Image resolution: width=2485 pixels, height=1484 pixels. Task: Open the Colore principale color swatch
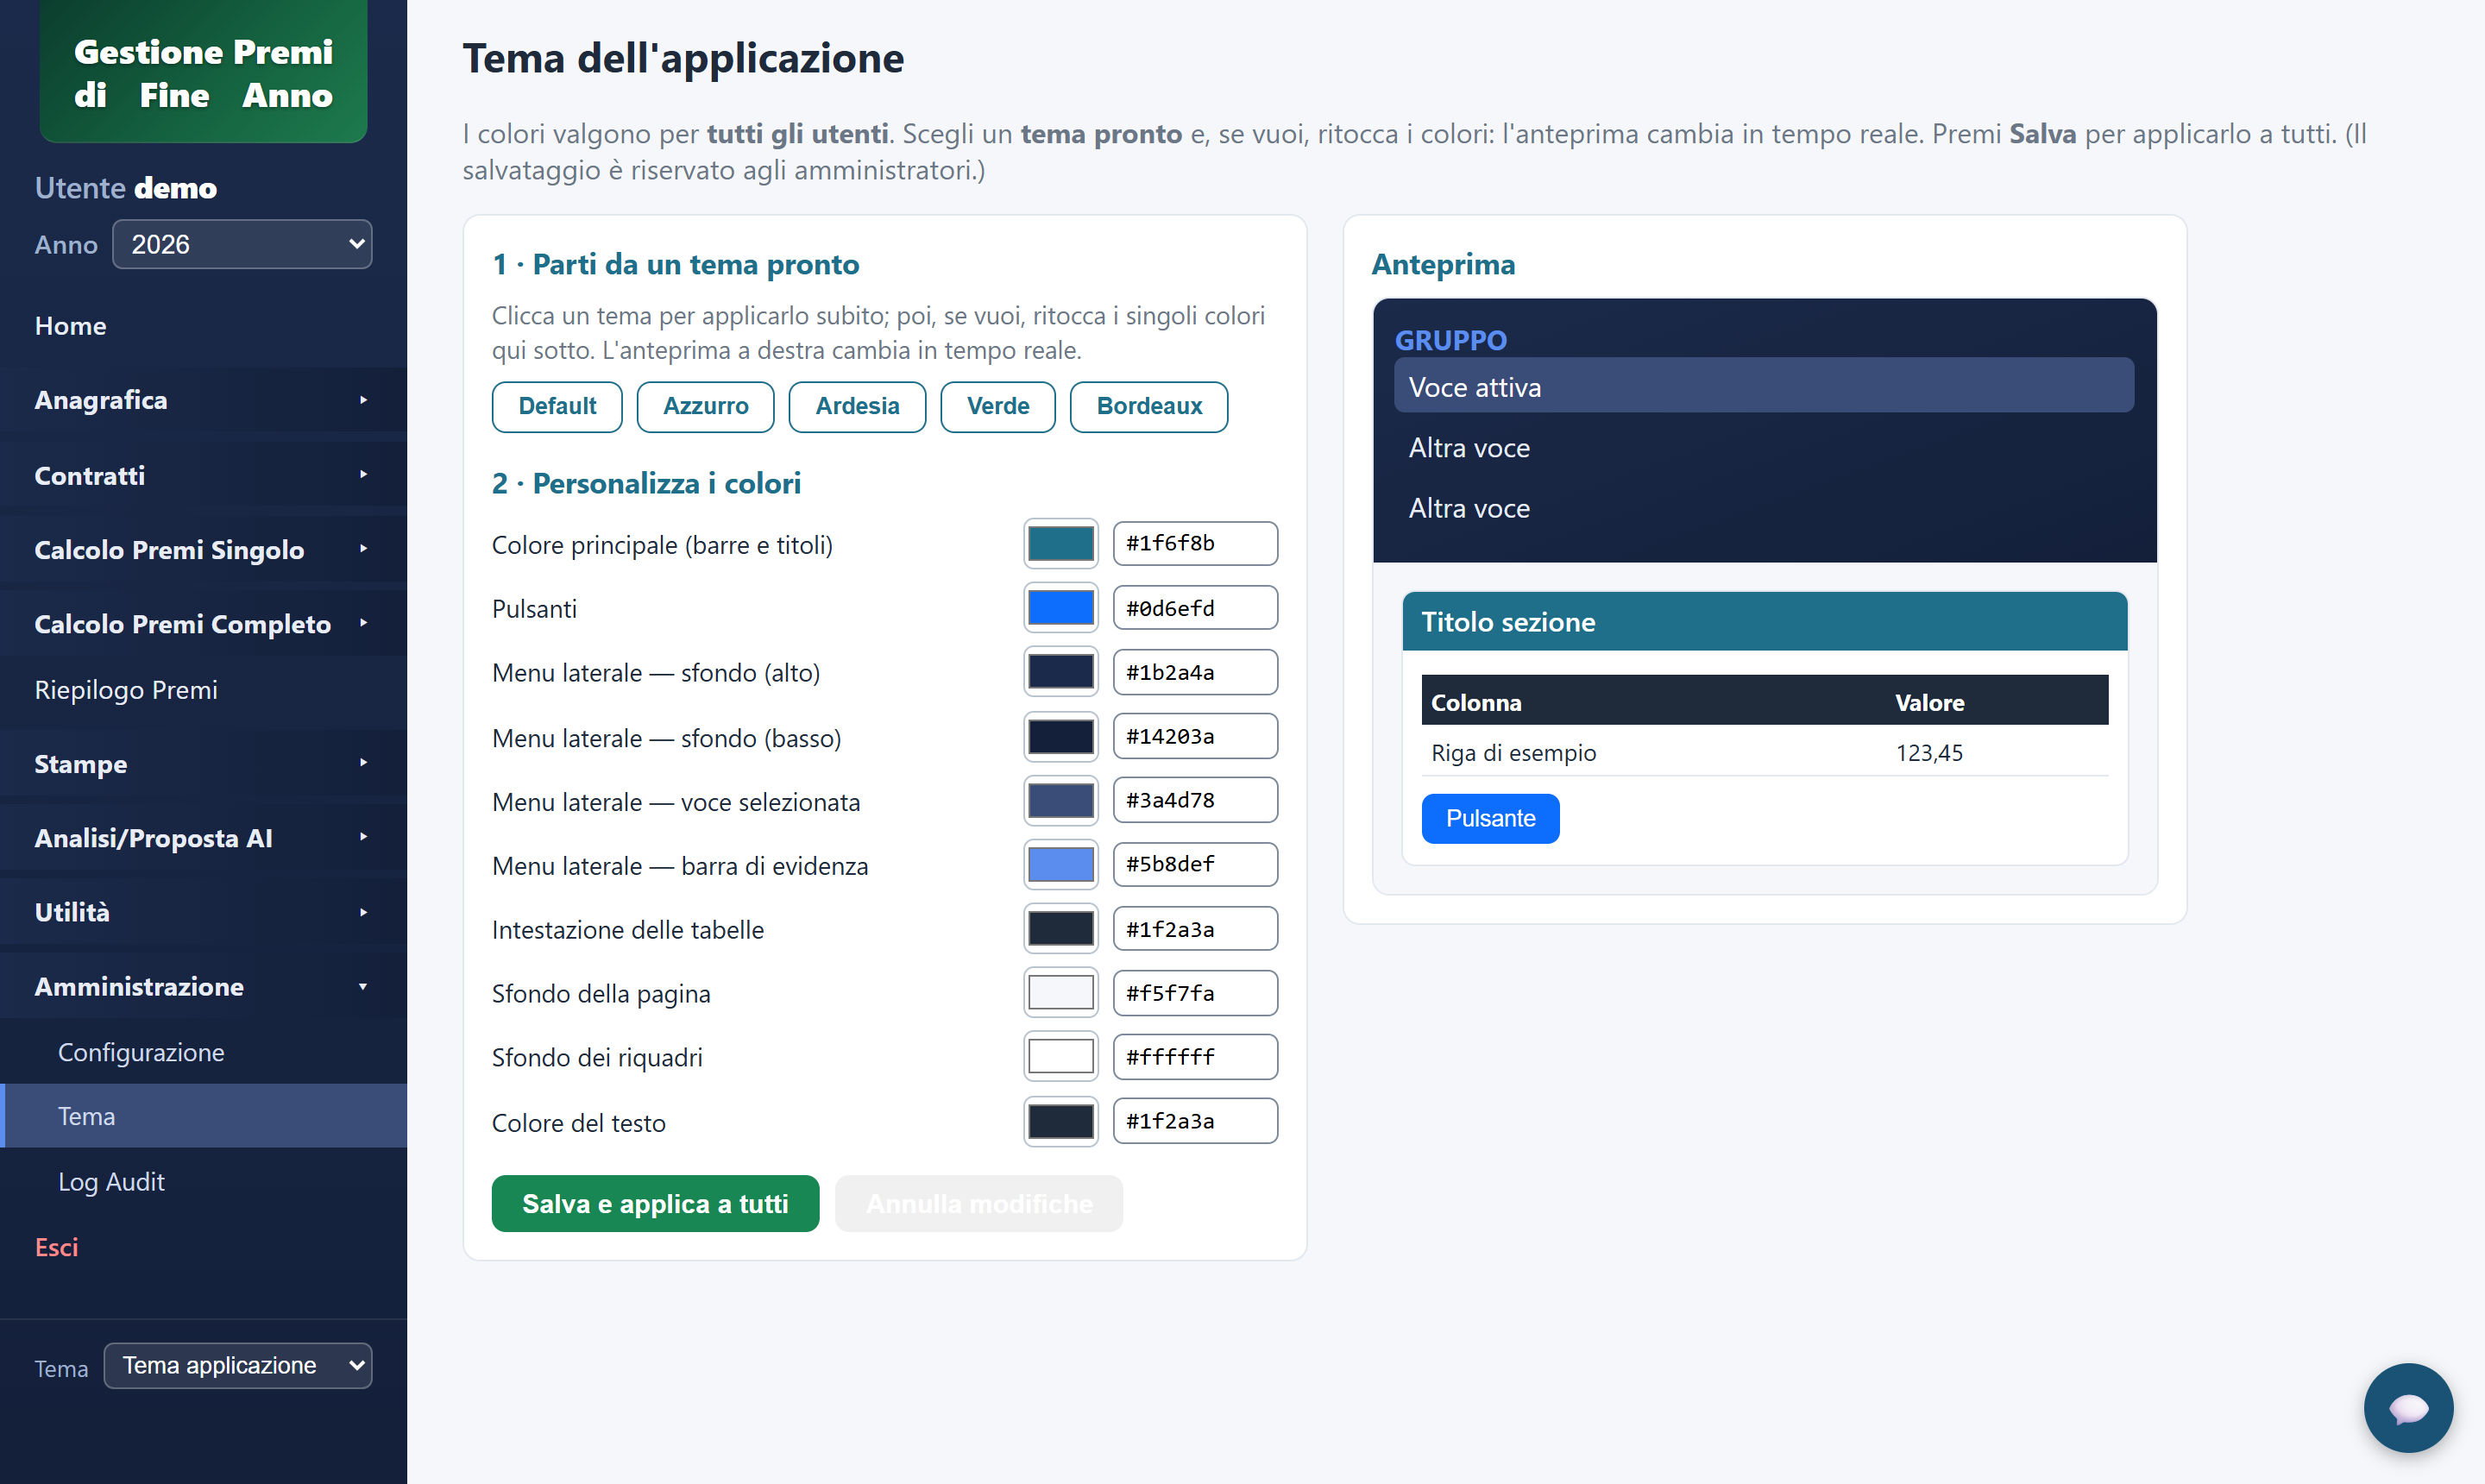coord(1060,543)
